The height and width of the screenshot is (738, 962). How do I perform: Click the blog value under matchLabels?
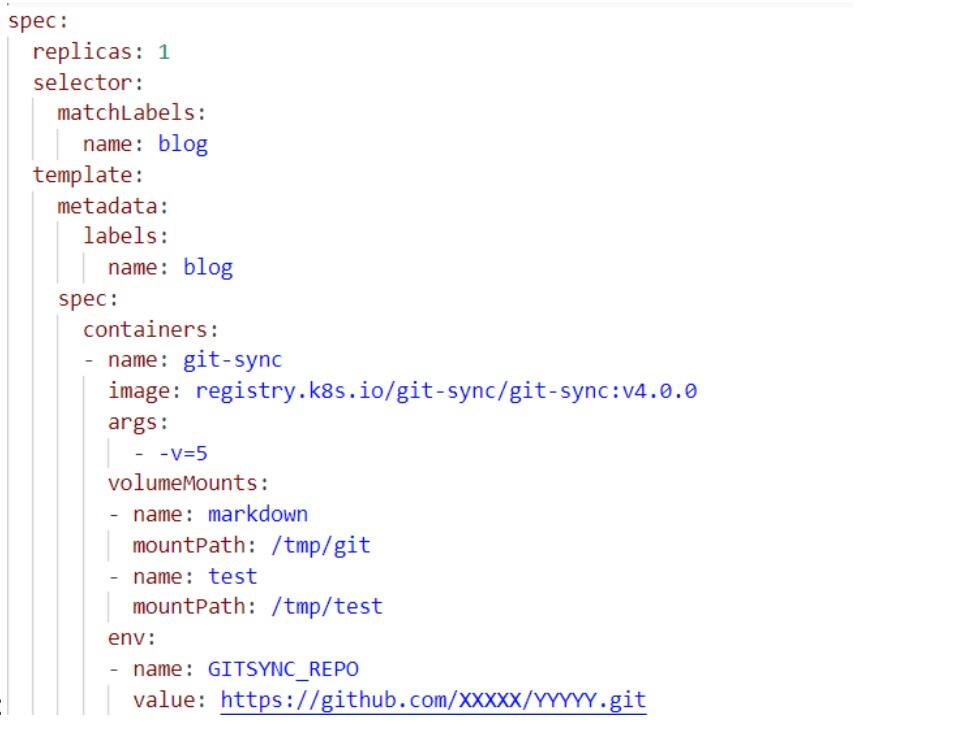point(183,144)
